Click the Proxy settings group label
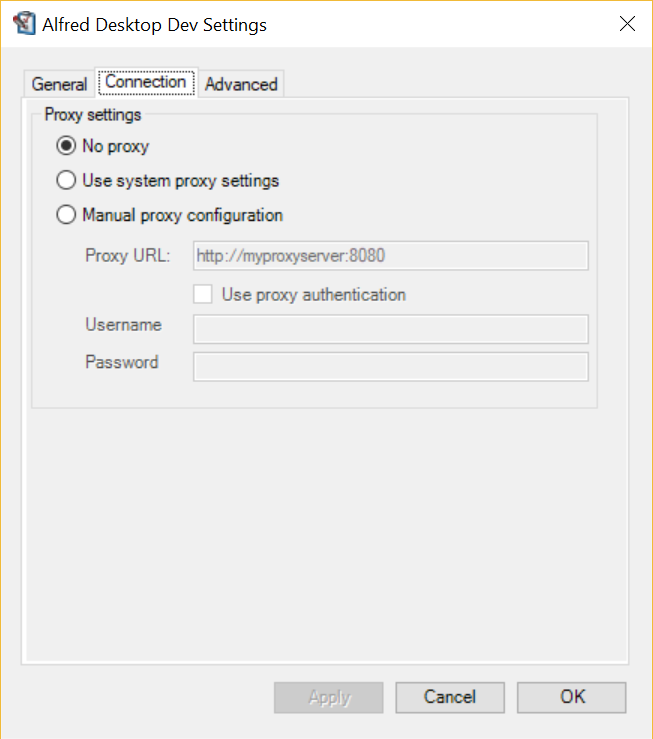The height and width of the screenshot is (739, 653). (x=93, y=114)
